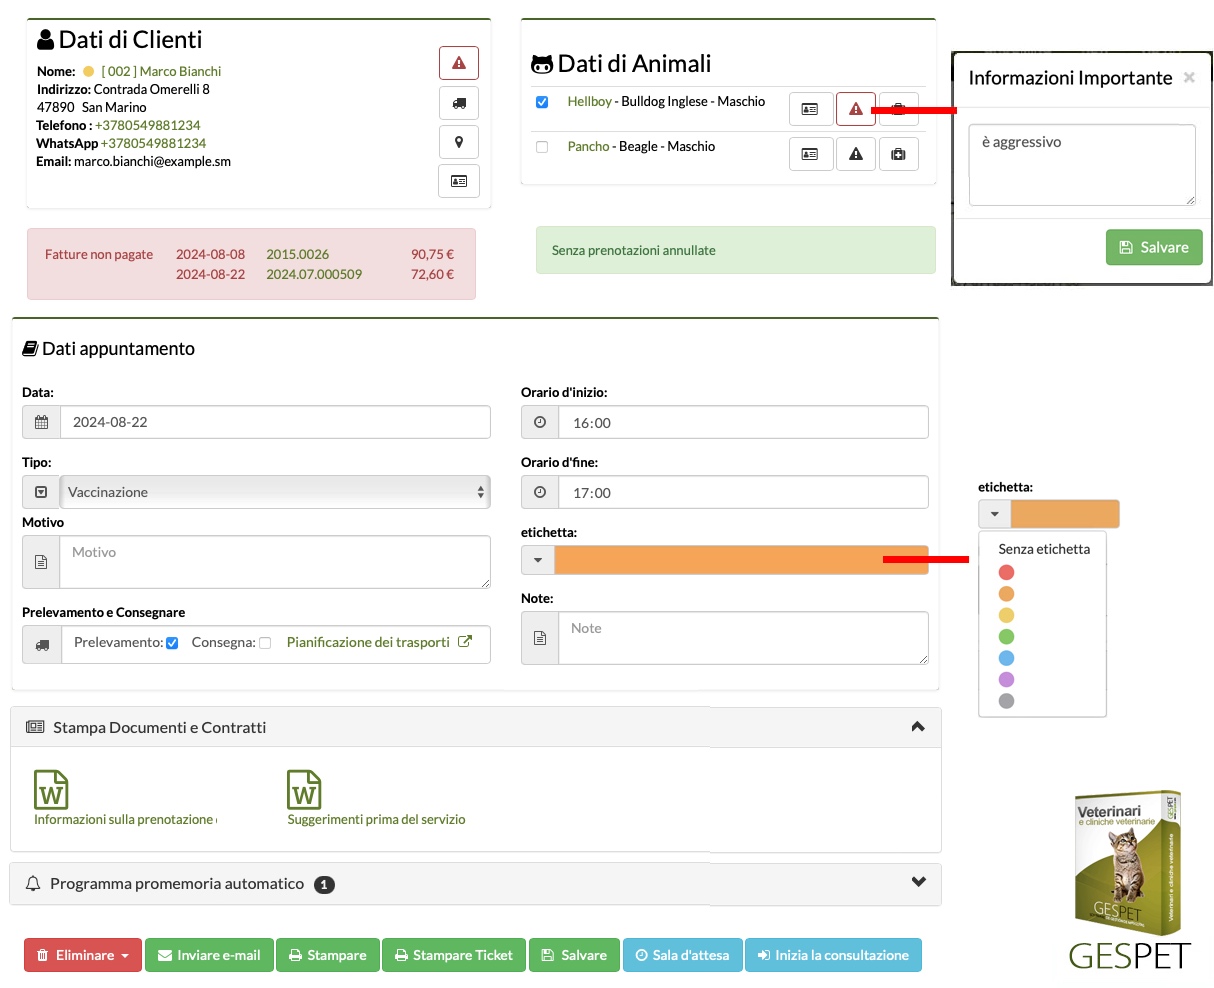Open Informazioni sulla prenotazione Word document icon
Screen dimensions: 1214x988
(51, 789)
